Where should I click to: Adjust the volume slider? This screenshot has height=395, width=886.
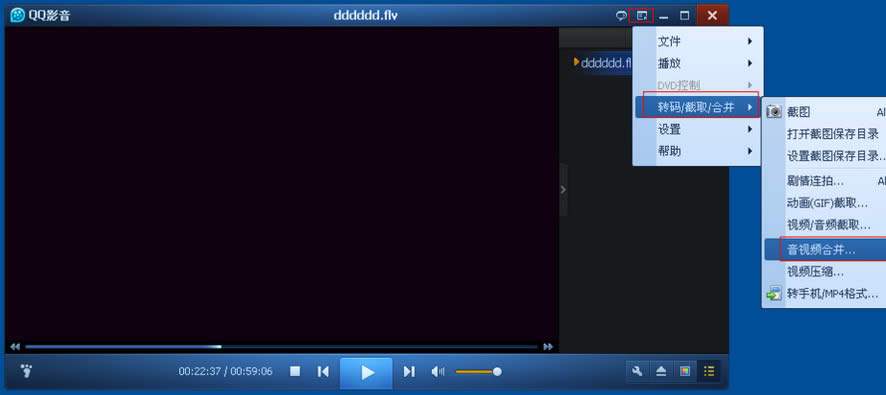(477, 372)
